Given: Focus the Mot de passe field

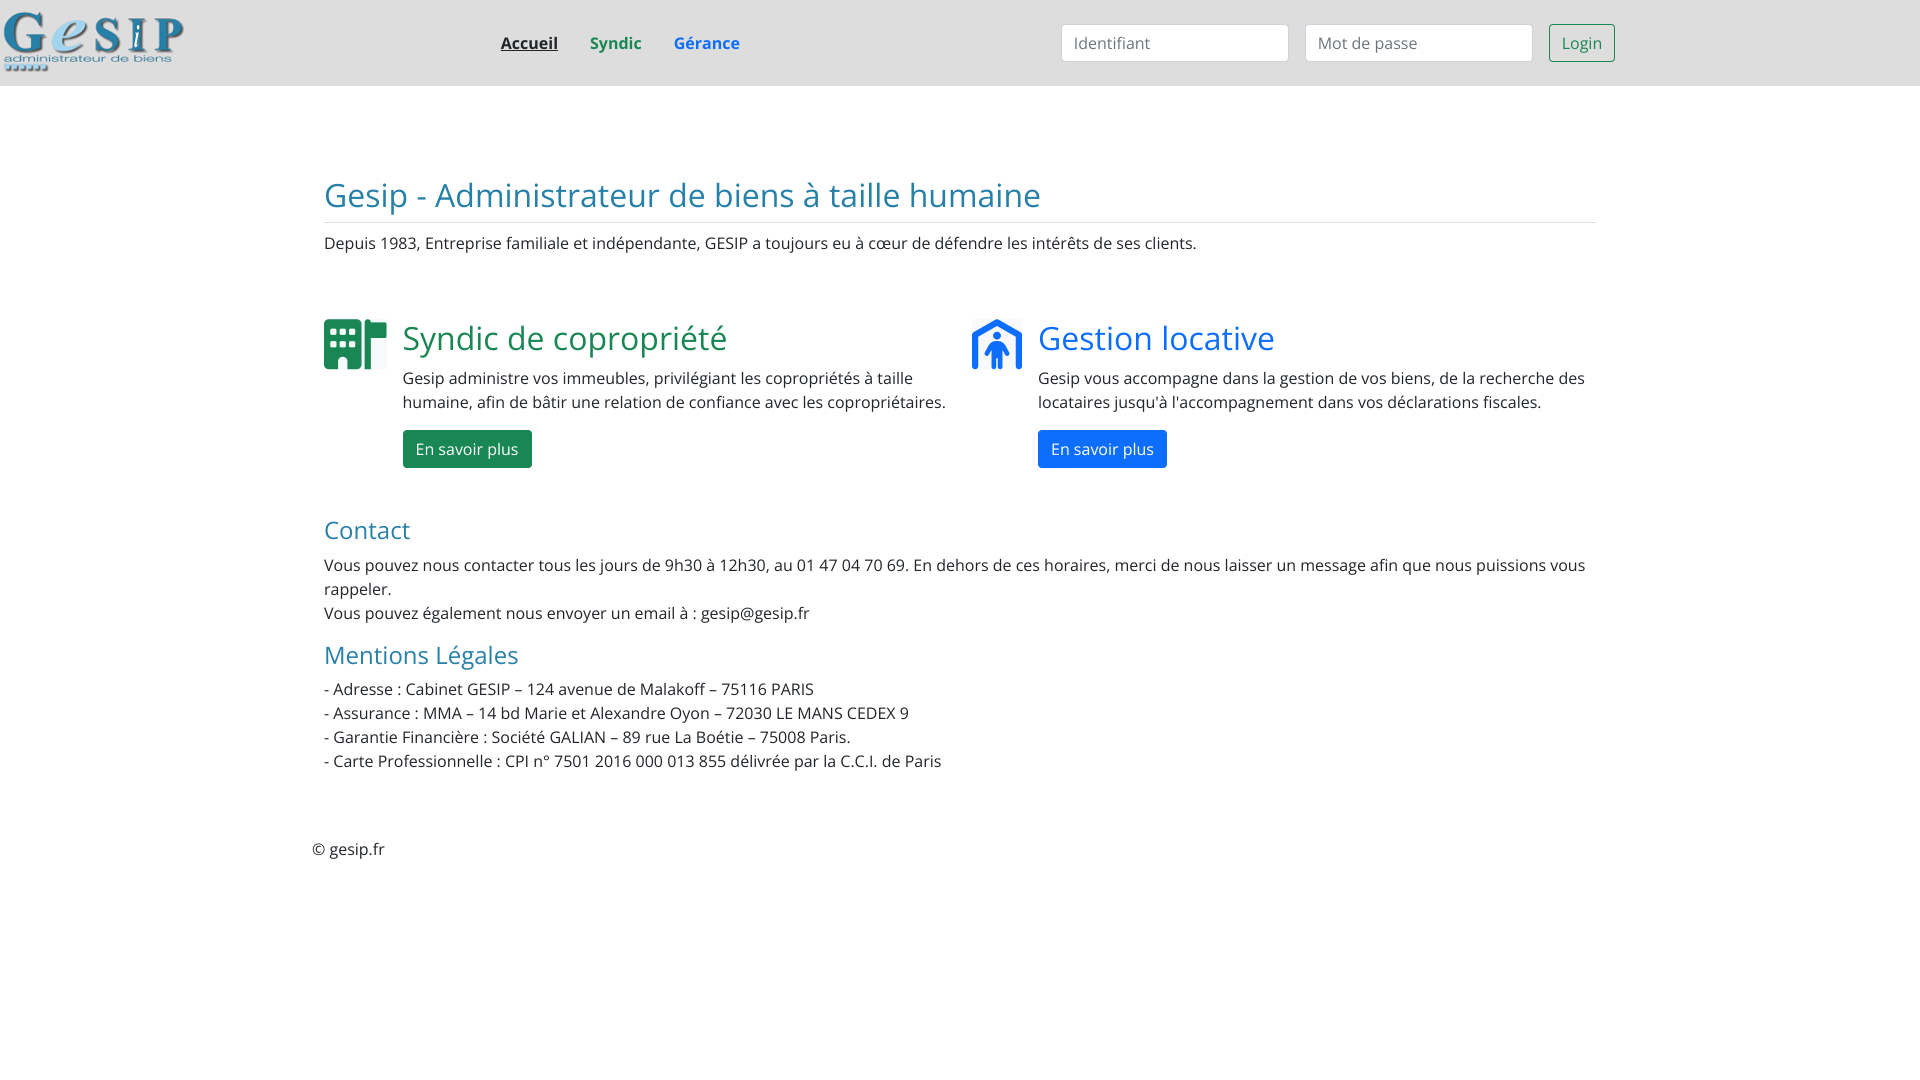Looking at the screenshot, I should pyautogui.click(x=1418, y=43).
